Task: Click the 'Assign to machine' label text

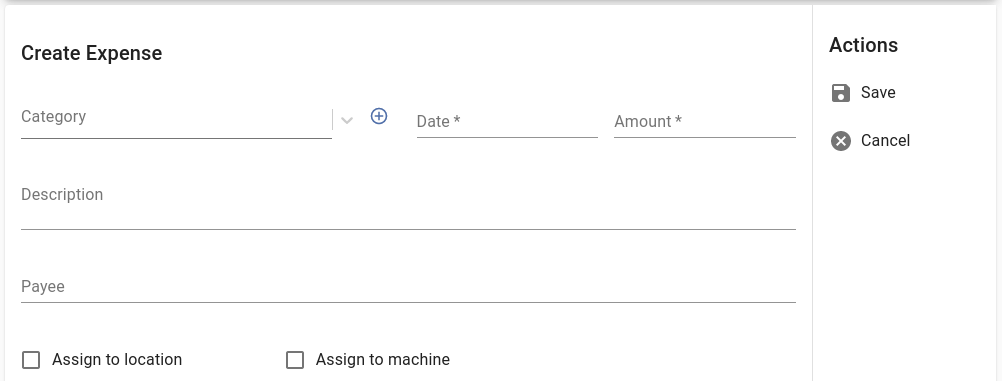Action: pos(383,360)
